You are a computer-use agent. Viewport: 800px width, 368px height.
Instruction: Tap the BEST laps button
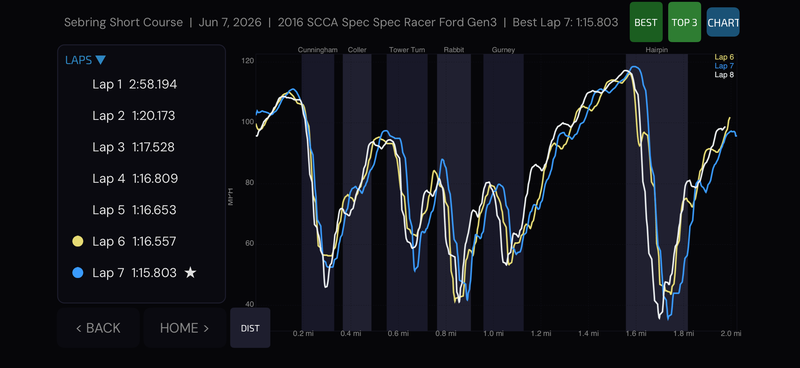coord(646,22)
